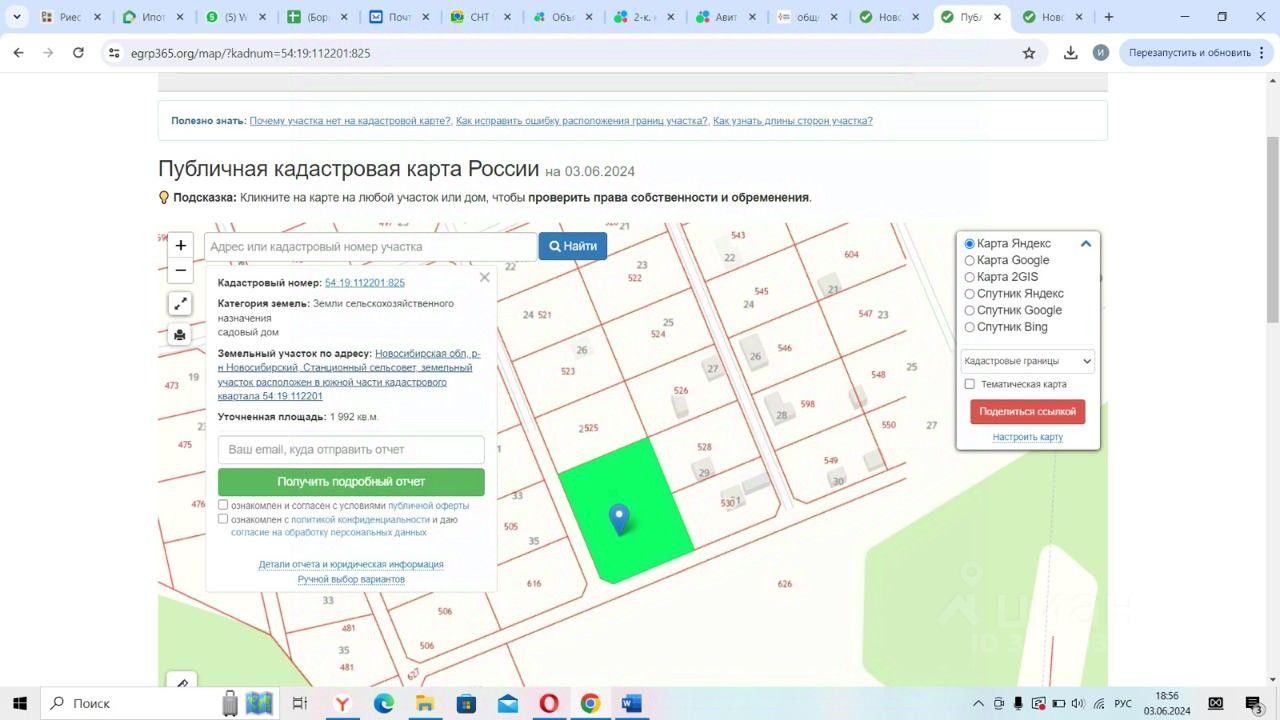Click Поделиться ссылкой button

coord(1027,411)
